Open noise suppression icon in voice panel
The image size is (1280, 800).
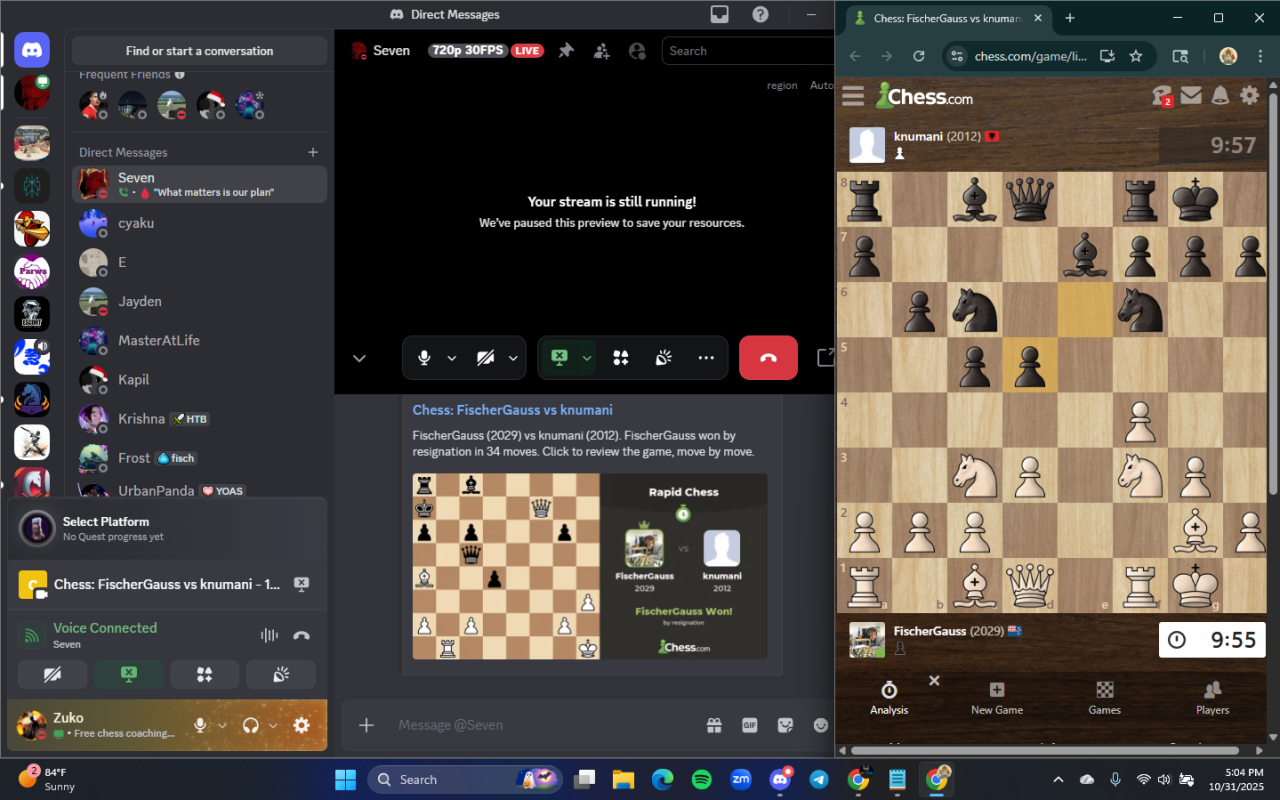(269, 635)
